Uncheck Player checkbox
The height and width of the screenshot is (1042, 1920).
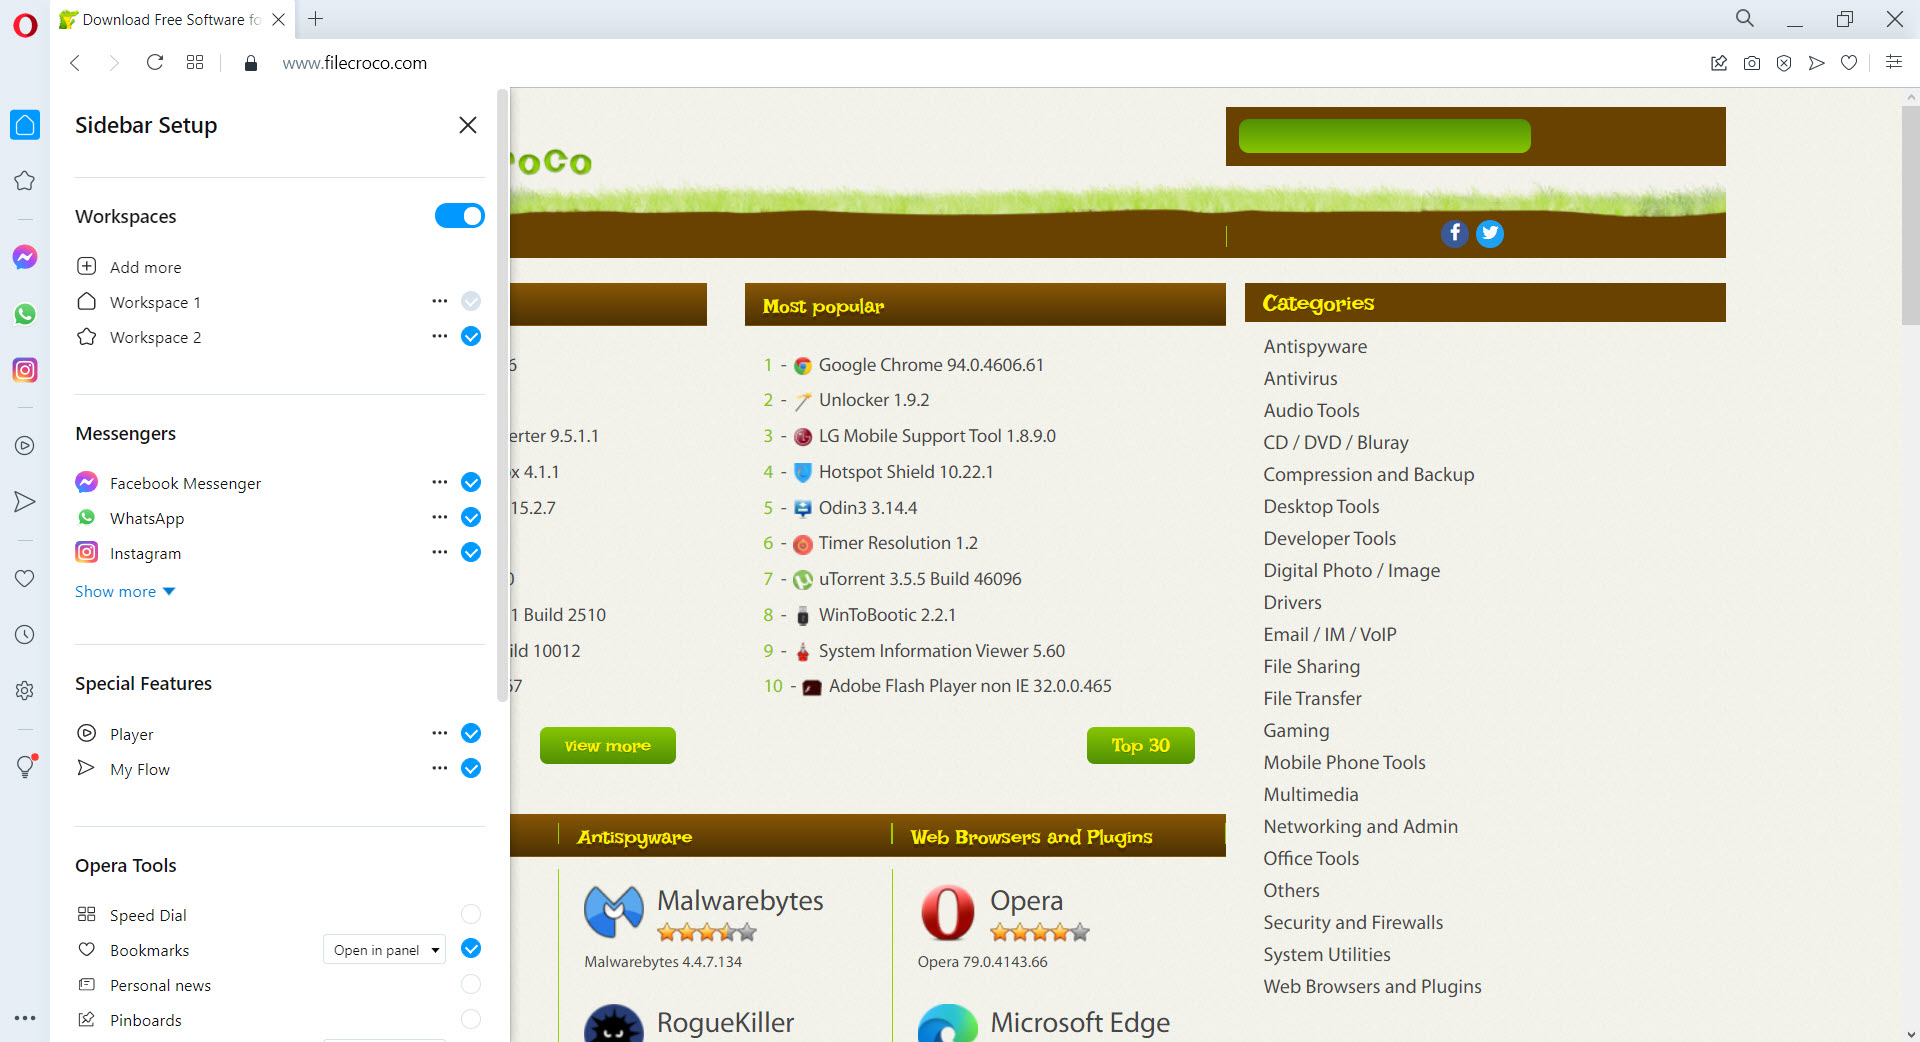tap(471, 733)
